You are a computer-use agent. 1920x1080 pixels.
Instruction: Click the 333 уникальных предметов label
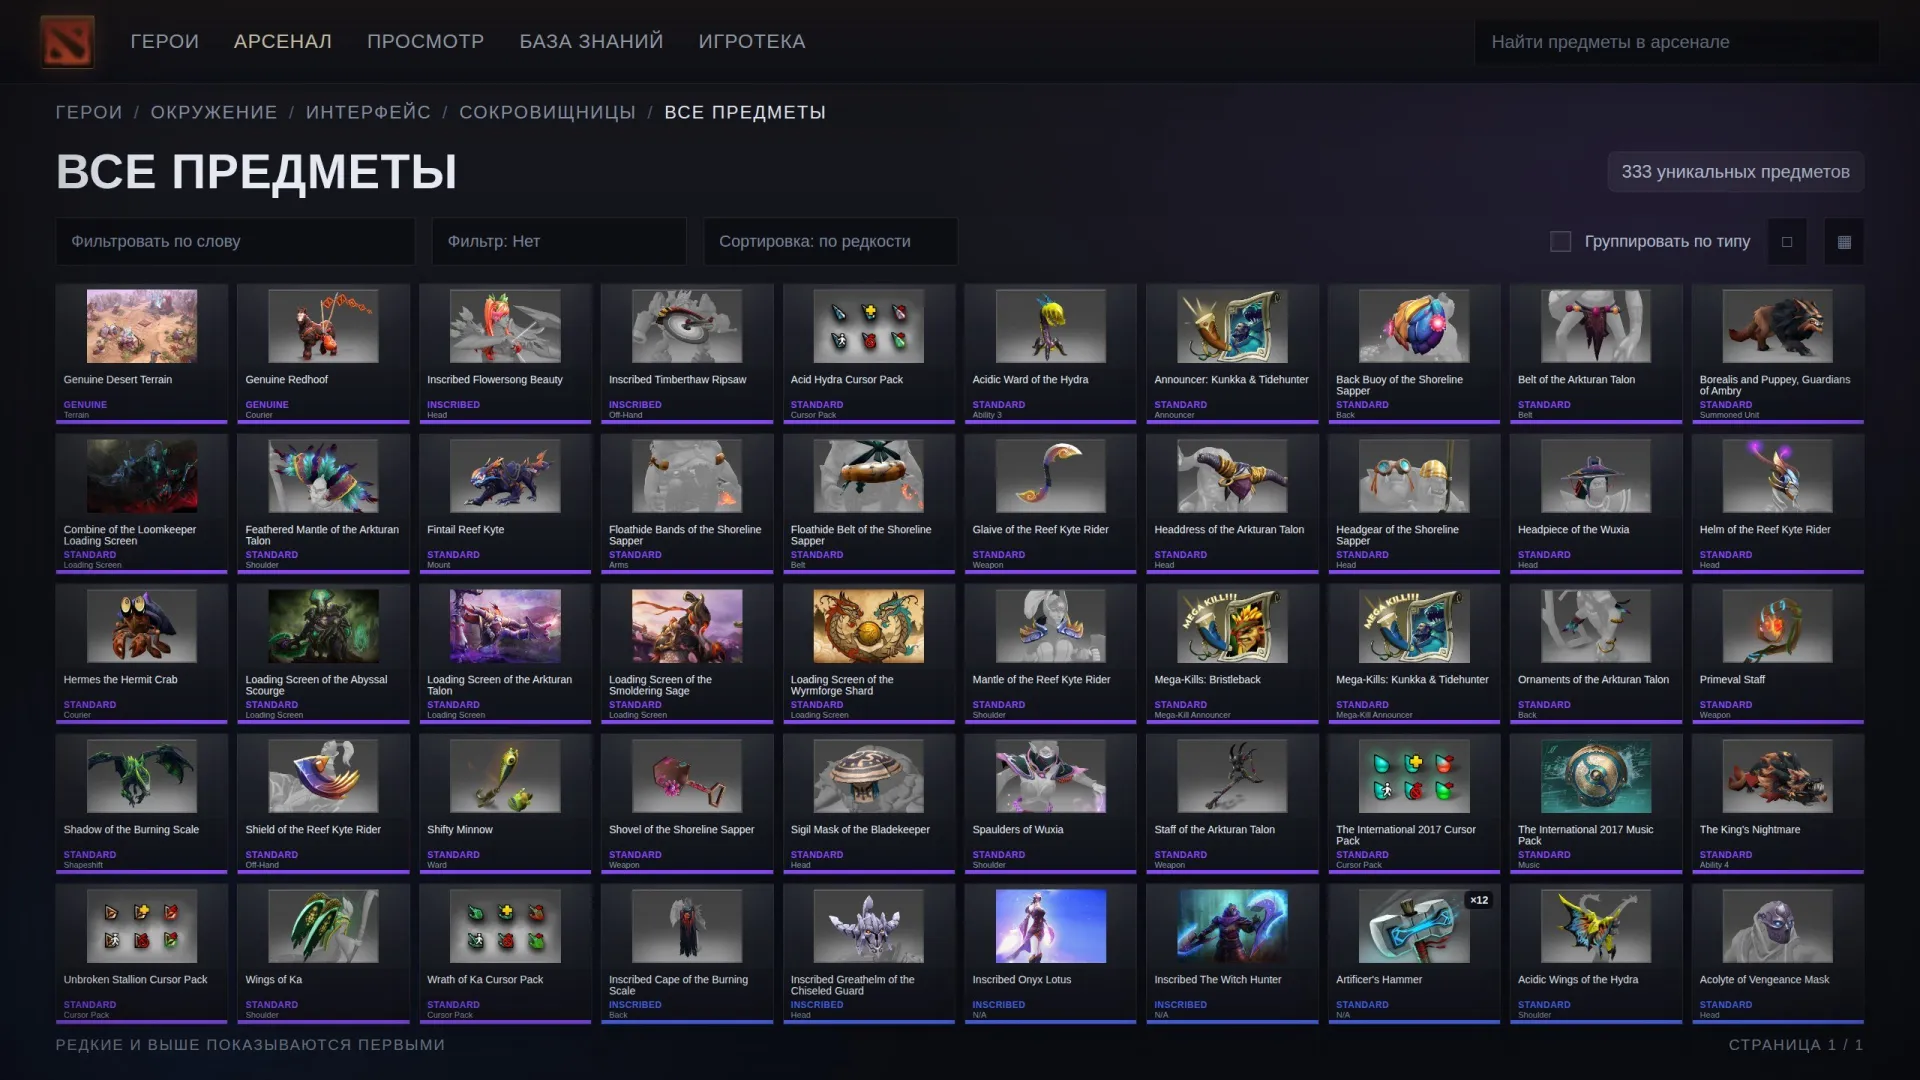pyautogui.click(x=1735, y=172)
